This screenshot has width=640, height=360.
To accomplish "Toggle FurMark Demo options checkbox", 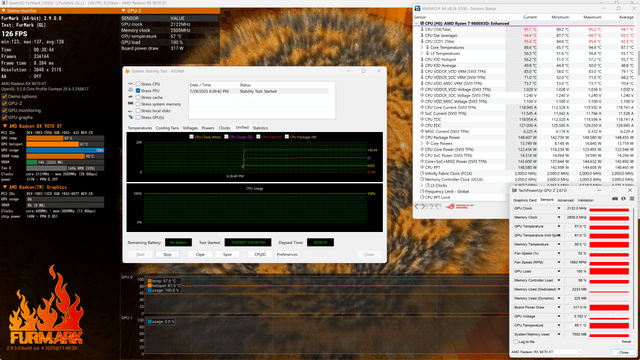I will pos(4,96).
